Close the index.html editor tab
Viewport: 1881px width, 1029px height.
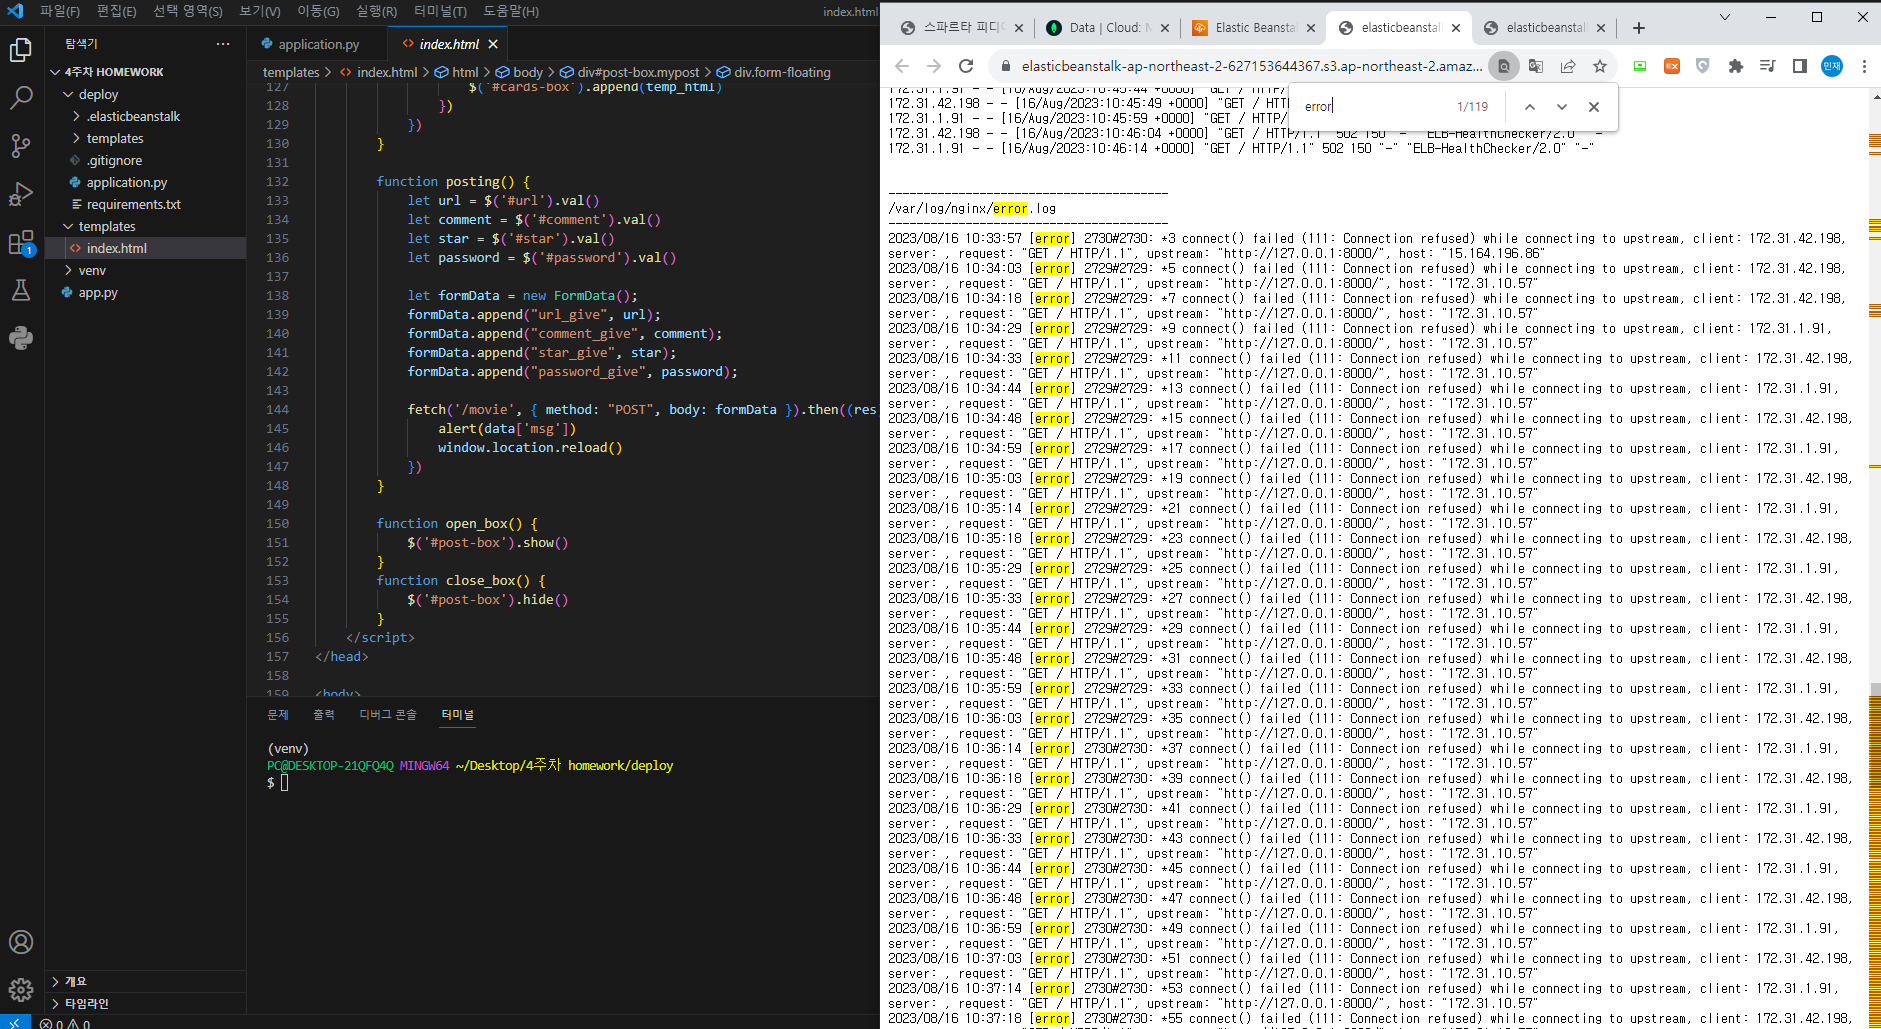click(493, 44)
